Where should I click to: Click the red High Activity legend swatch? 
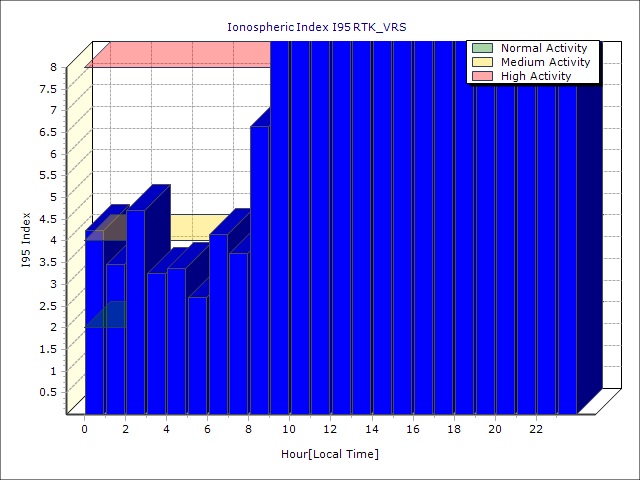click(x=482, y=76)
